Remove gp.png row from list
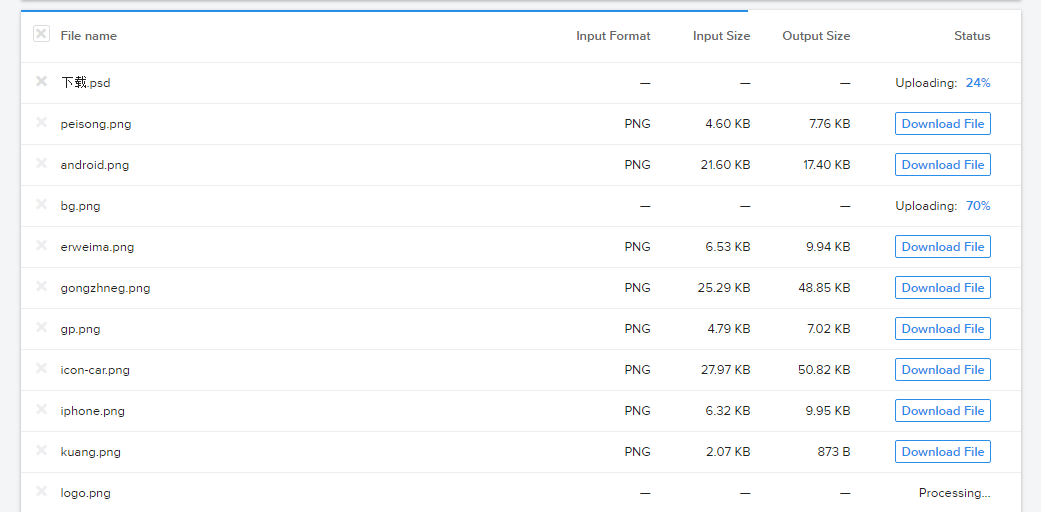 click(x=41, y=327)
